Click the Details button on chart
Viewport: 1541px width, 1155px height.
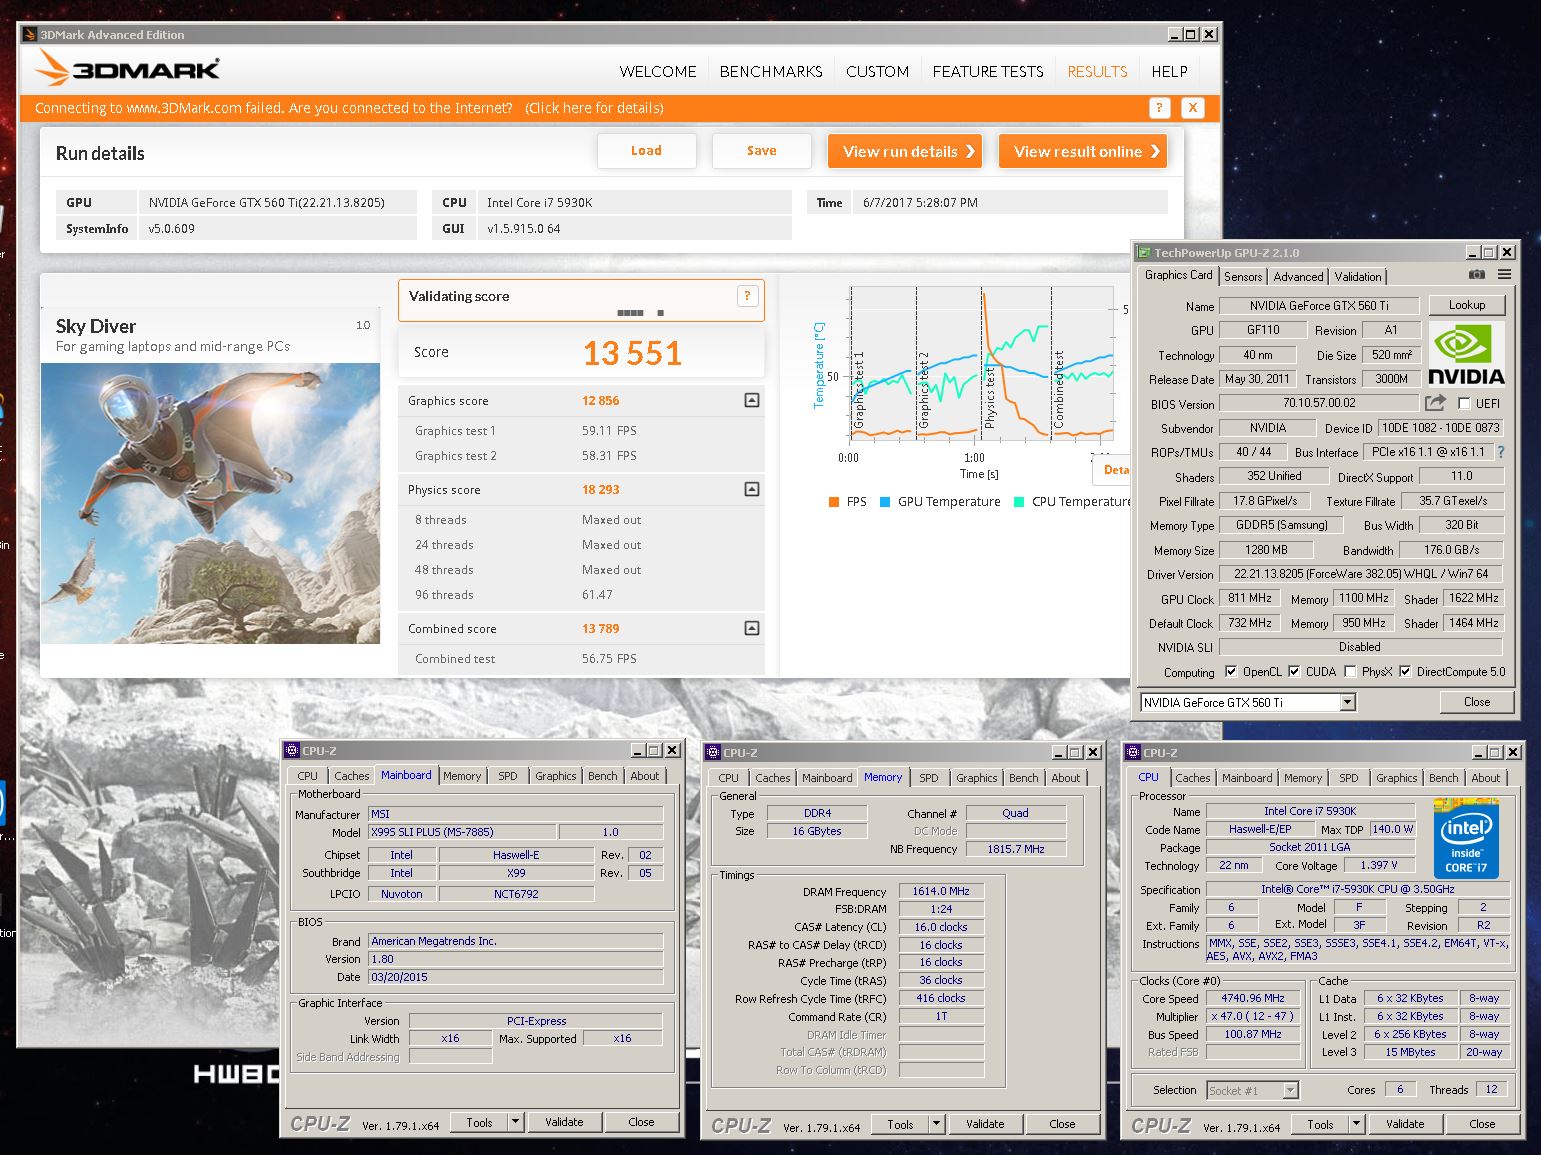(1111, 470)
